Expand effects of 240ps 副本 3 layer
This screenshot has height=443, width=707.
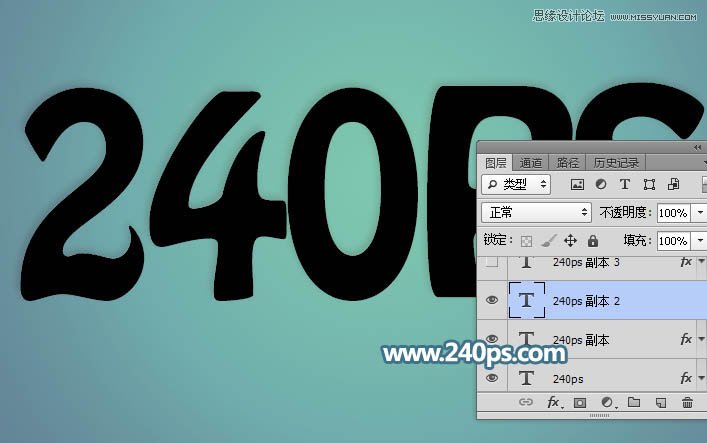click(x=701, y=261)
